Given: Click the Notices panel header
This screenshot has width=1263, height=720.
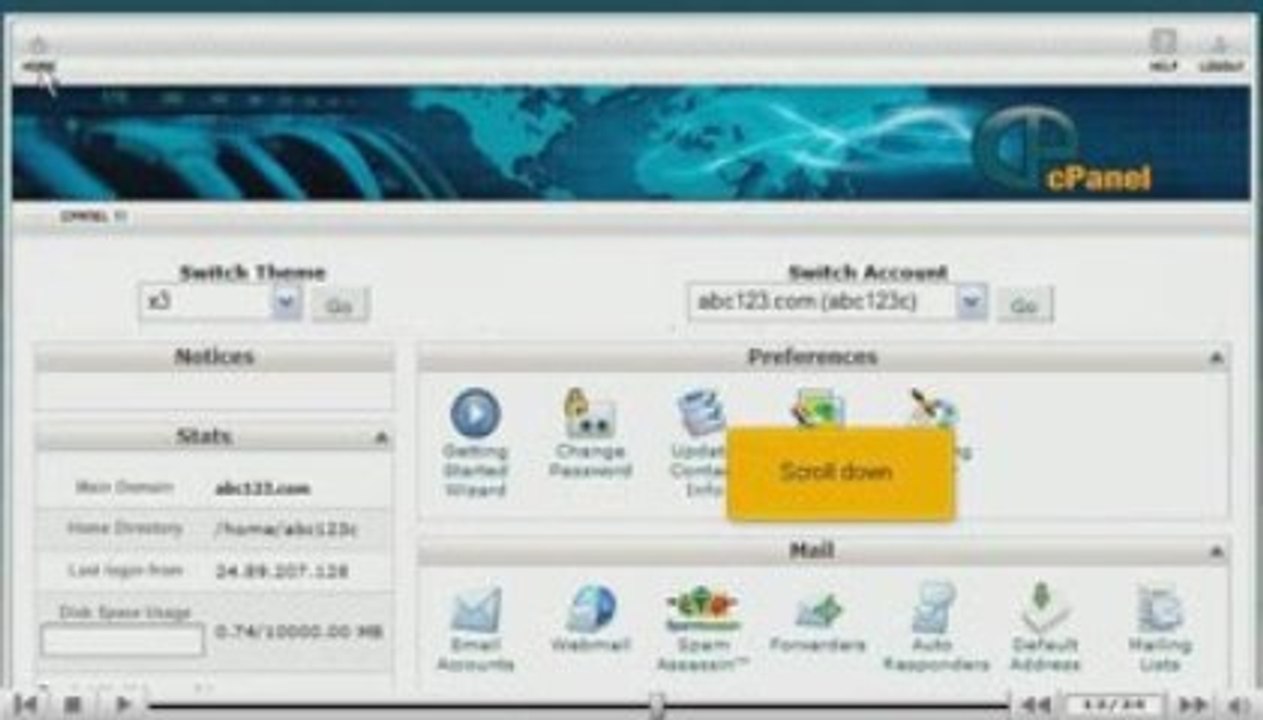Looking at the screenshot, I should tap(214, 357).
